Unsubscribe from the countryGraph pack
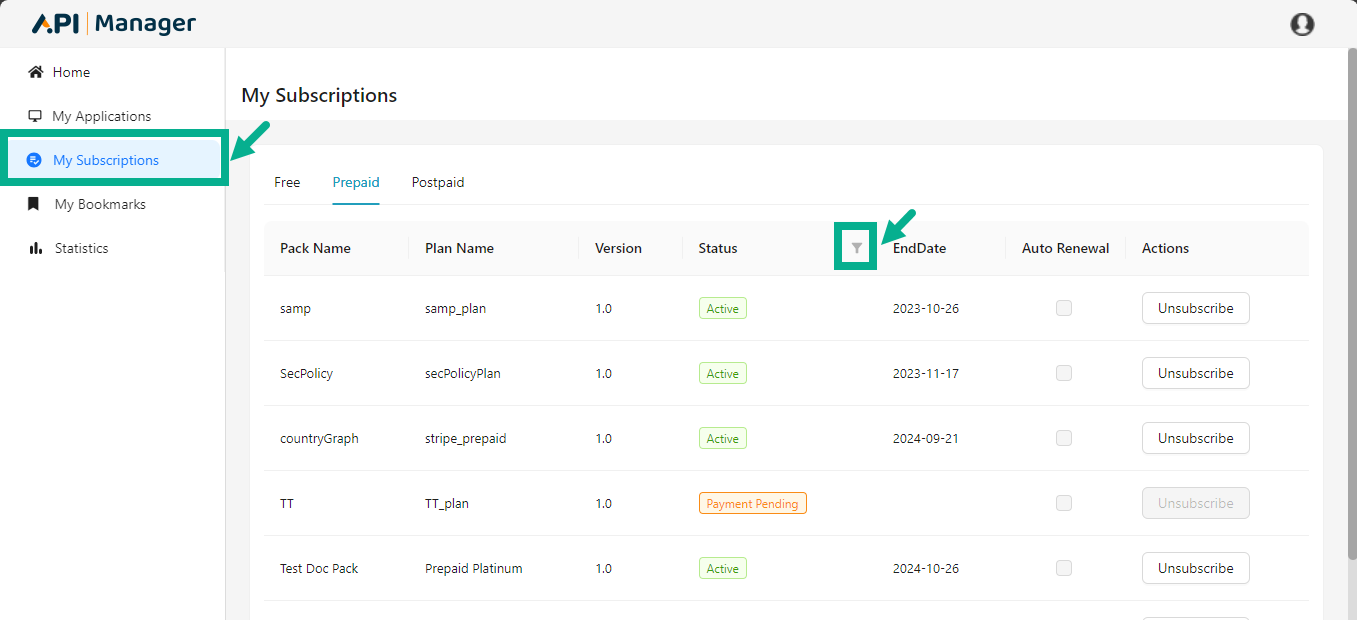Screen dimensions: 1357x620 coord(1195,437)
